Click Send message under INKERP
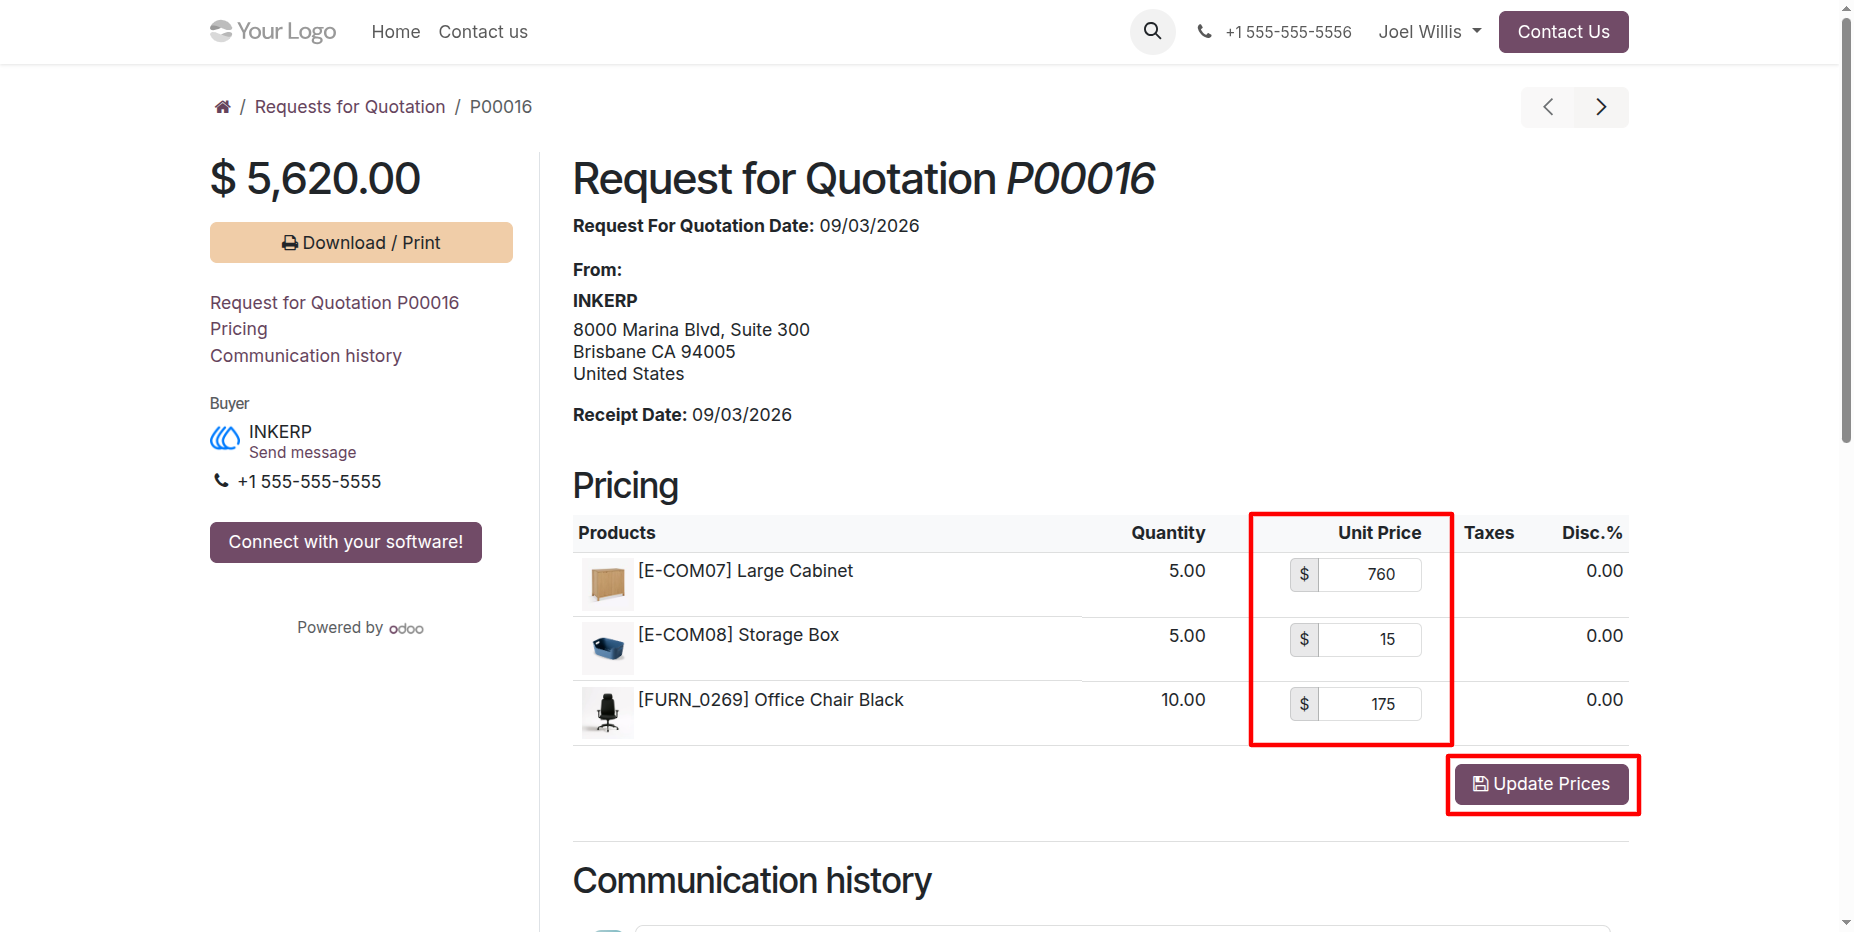1854x932 pixels. [x=303, y=453]
